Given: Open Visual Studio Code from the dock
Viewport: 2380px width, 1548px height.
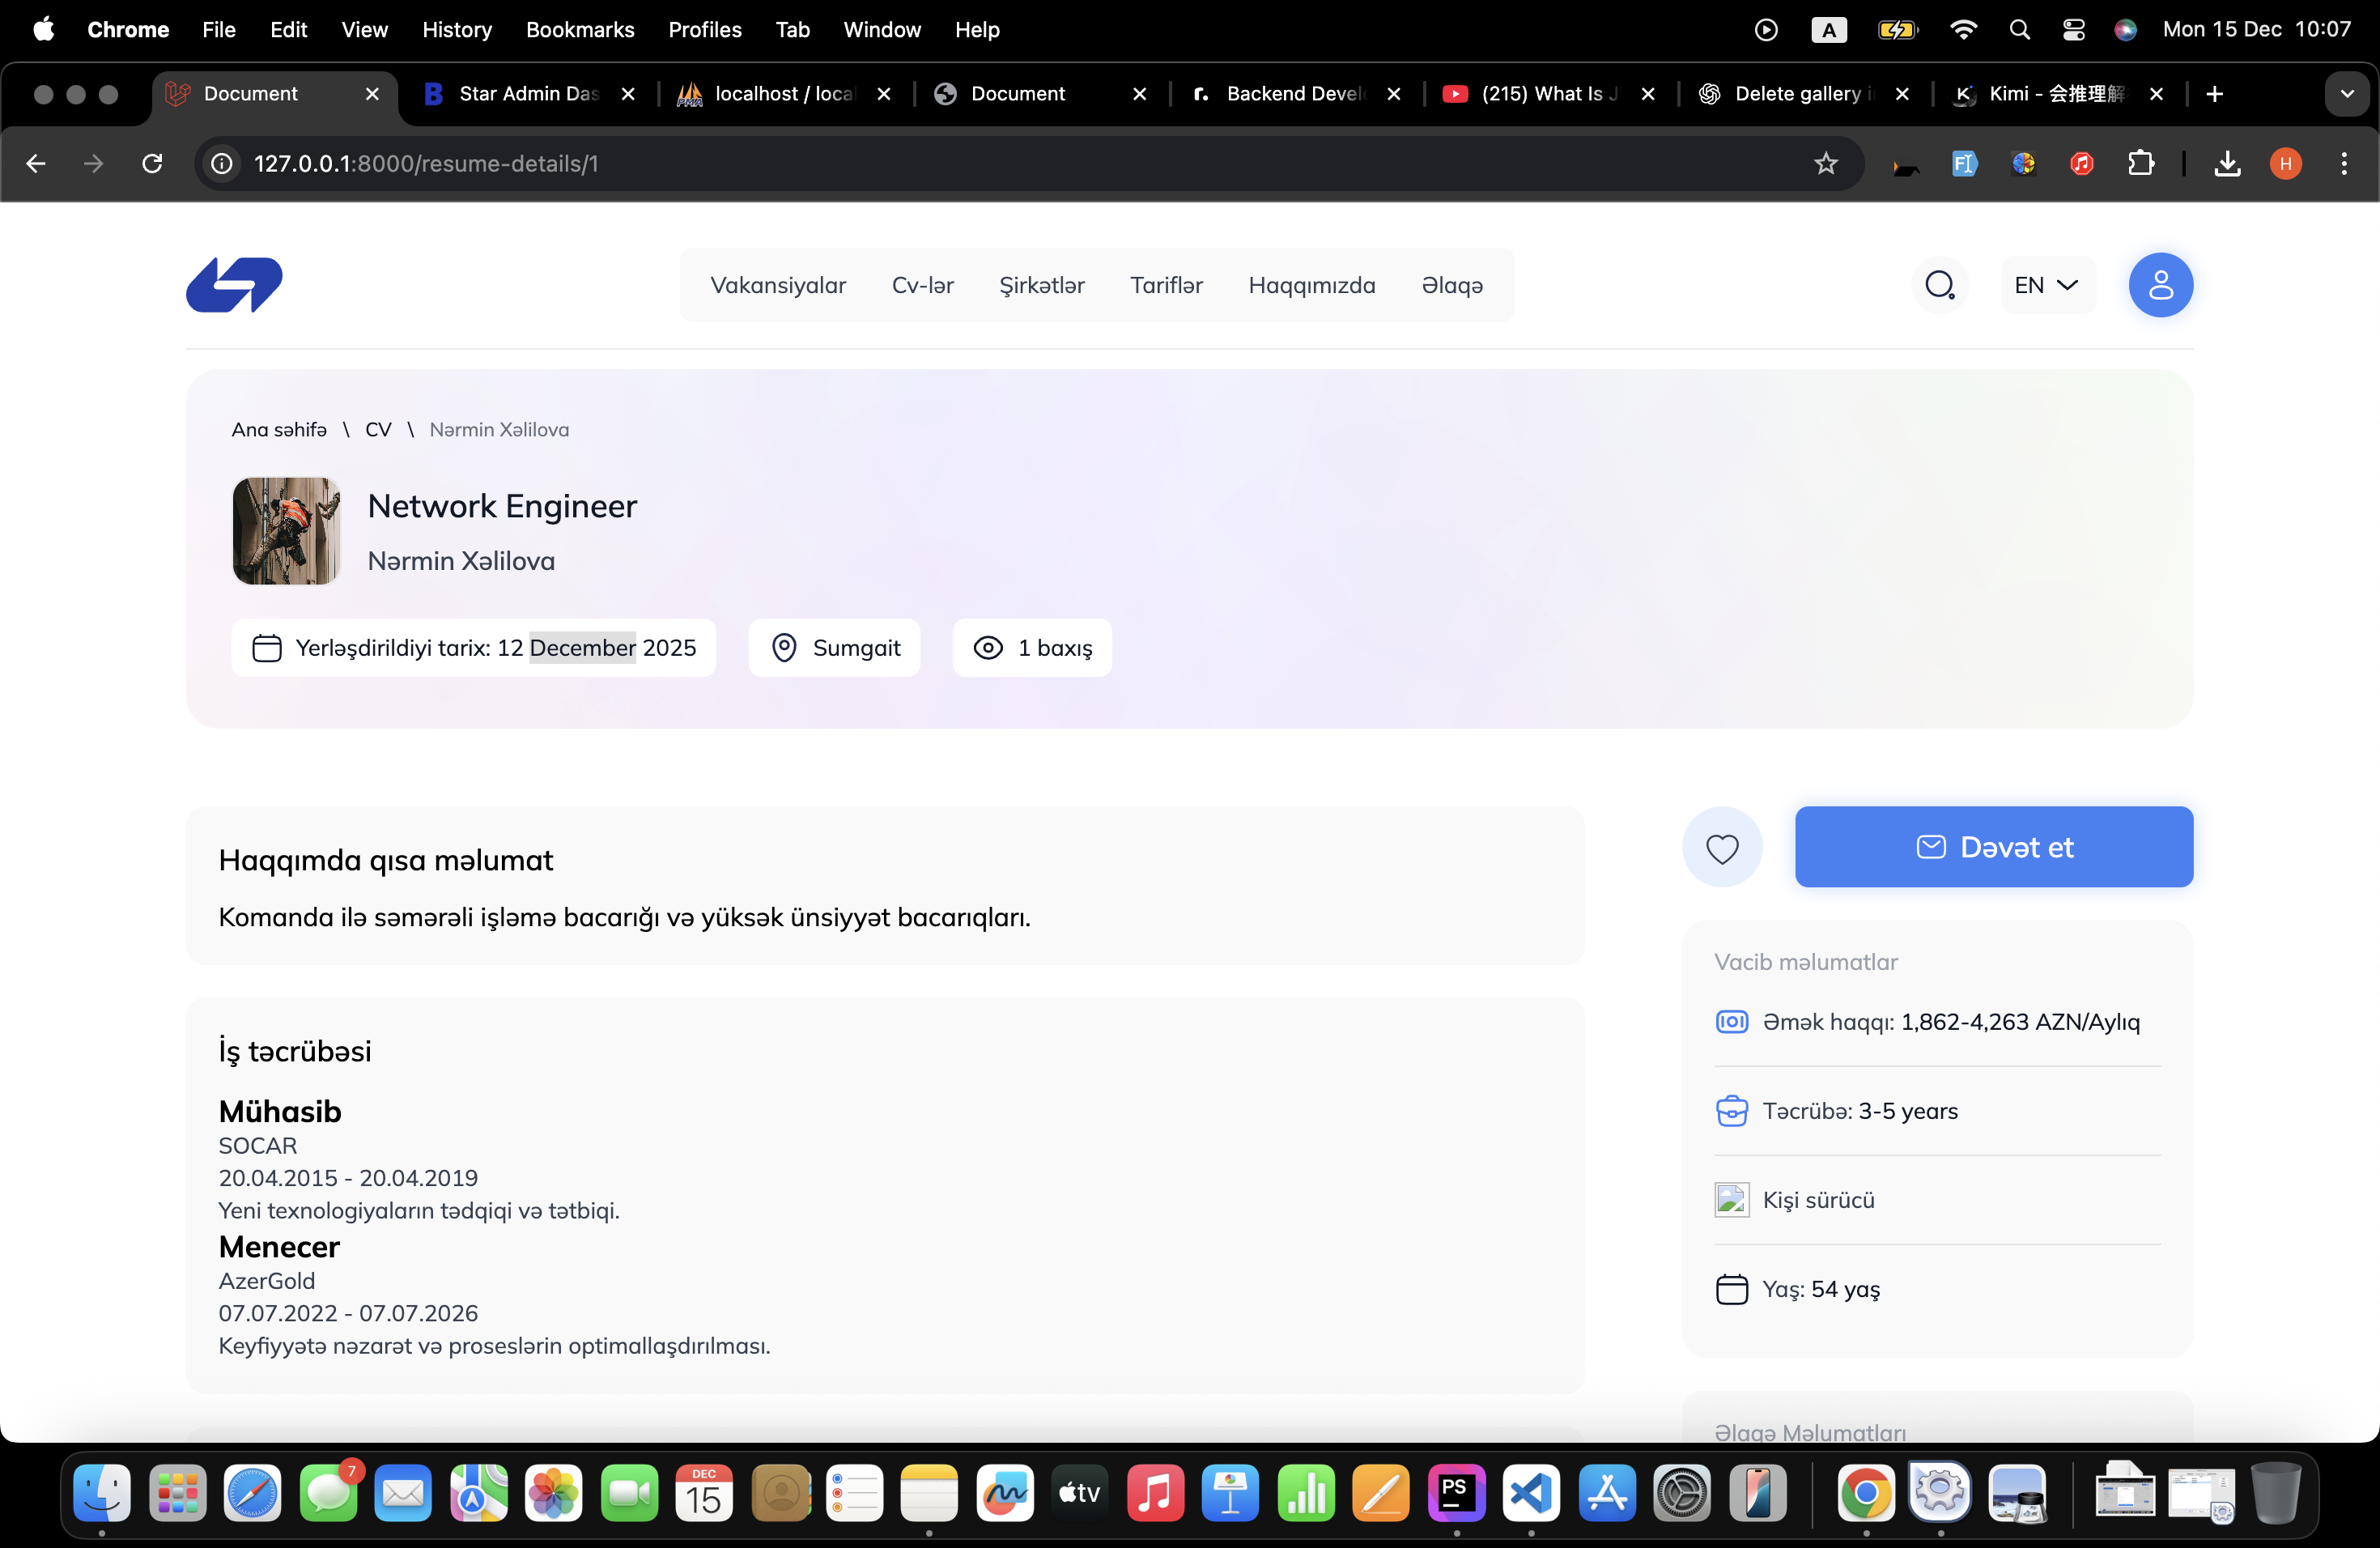Looking at the screenshot, I should tap(1531, 1494).
